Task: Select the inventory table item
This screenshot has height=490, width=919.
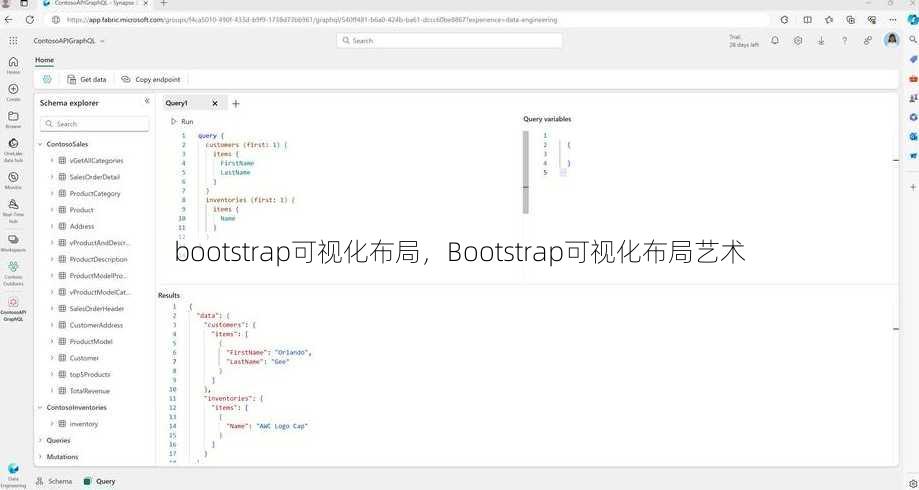Action: [x=83, y=424]
